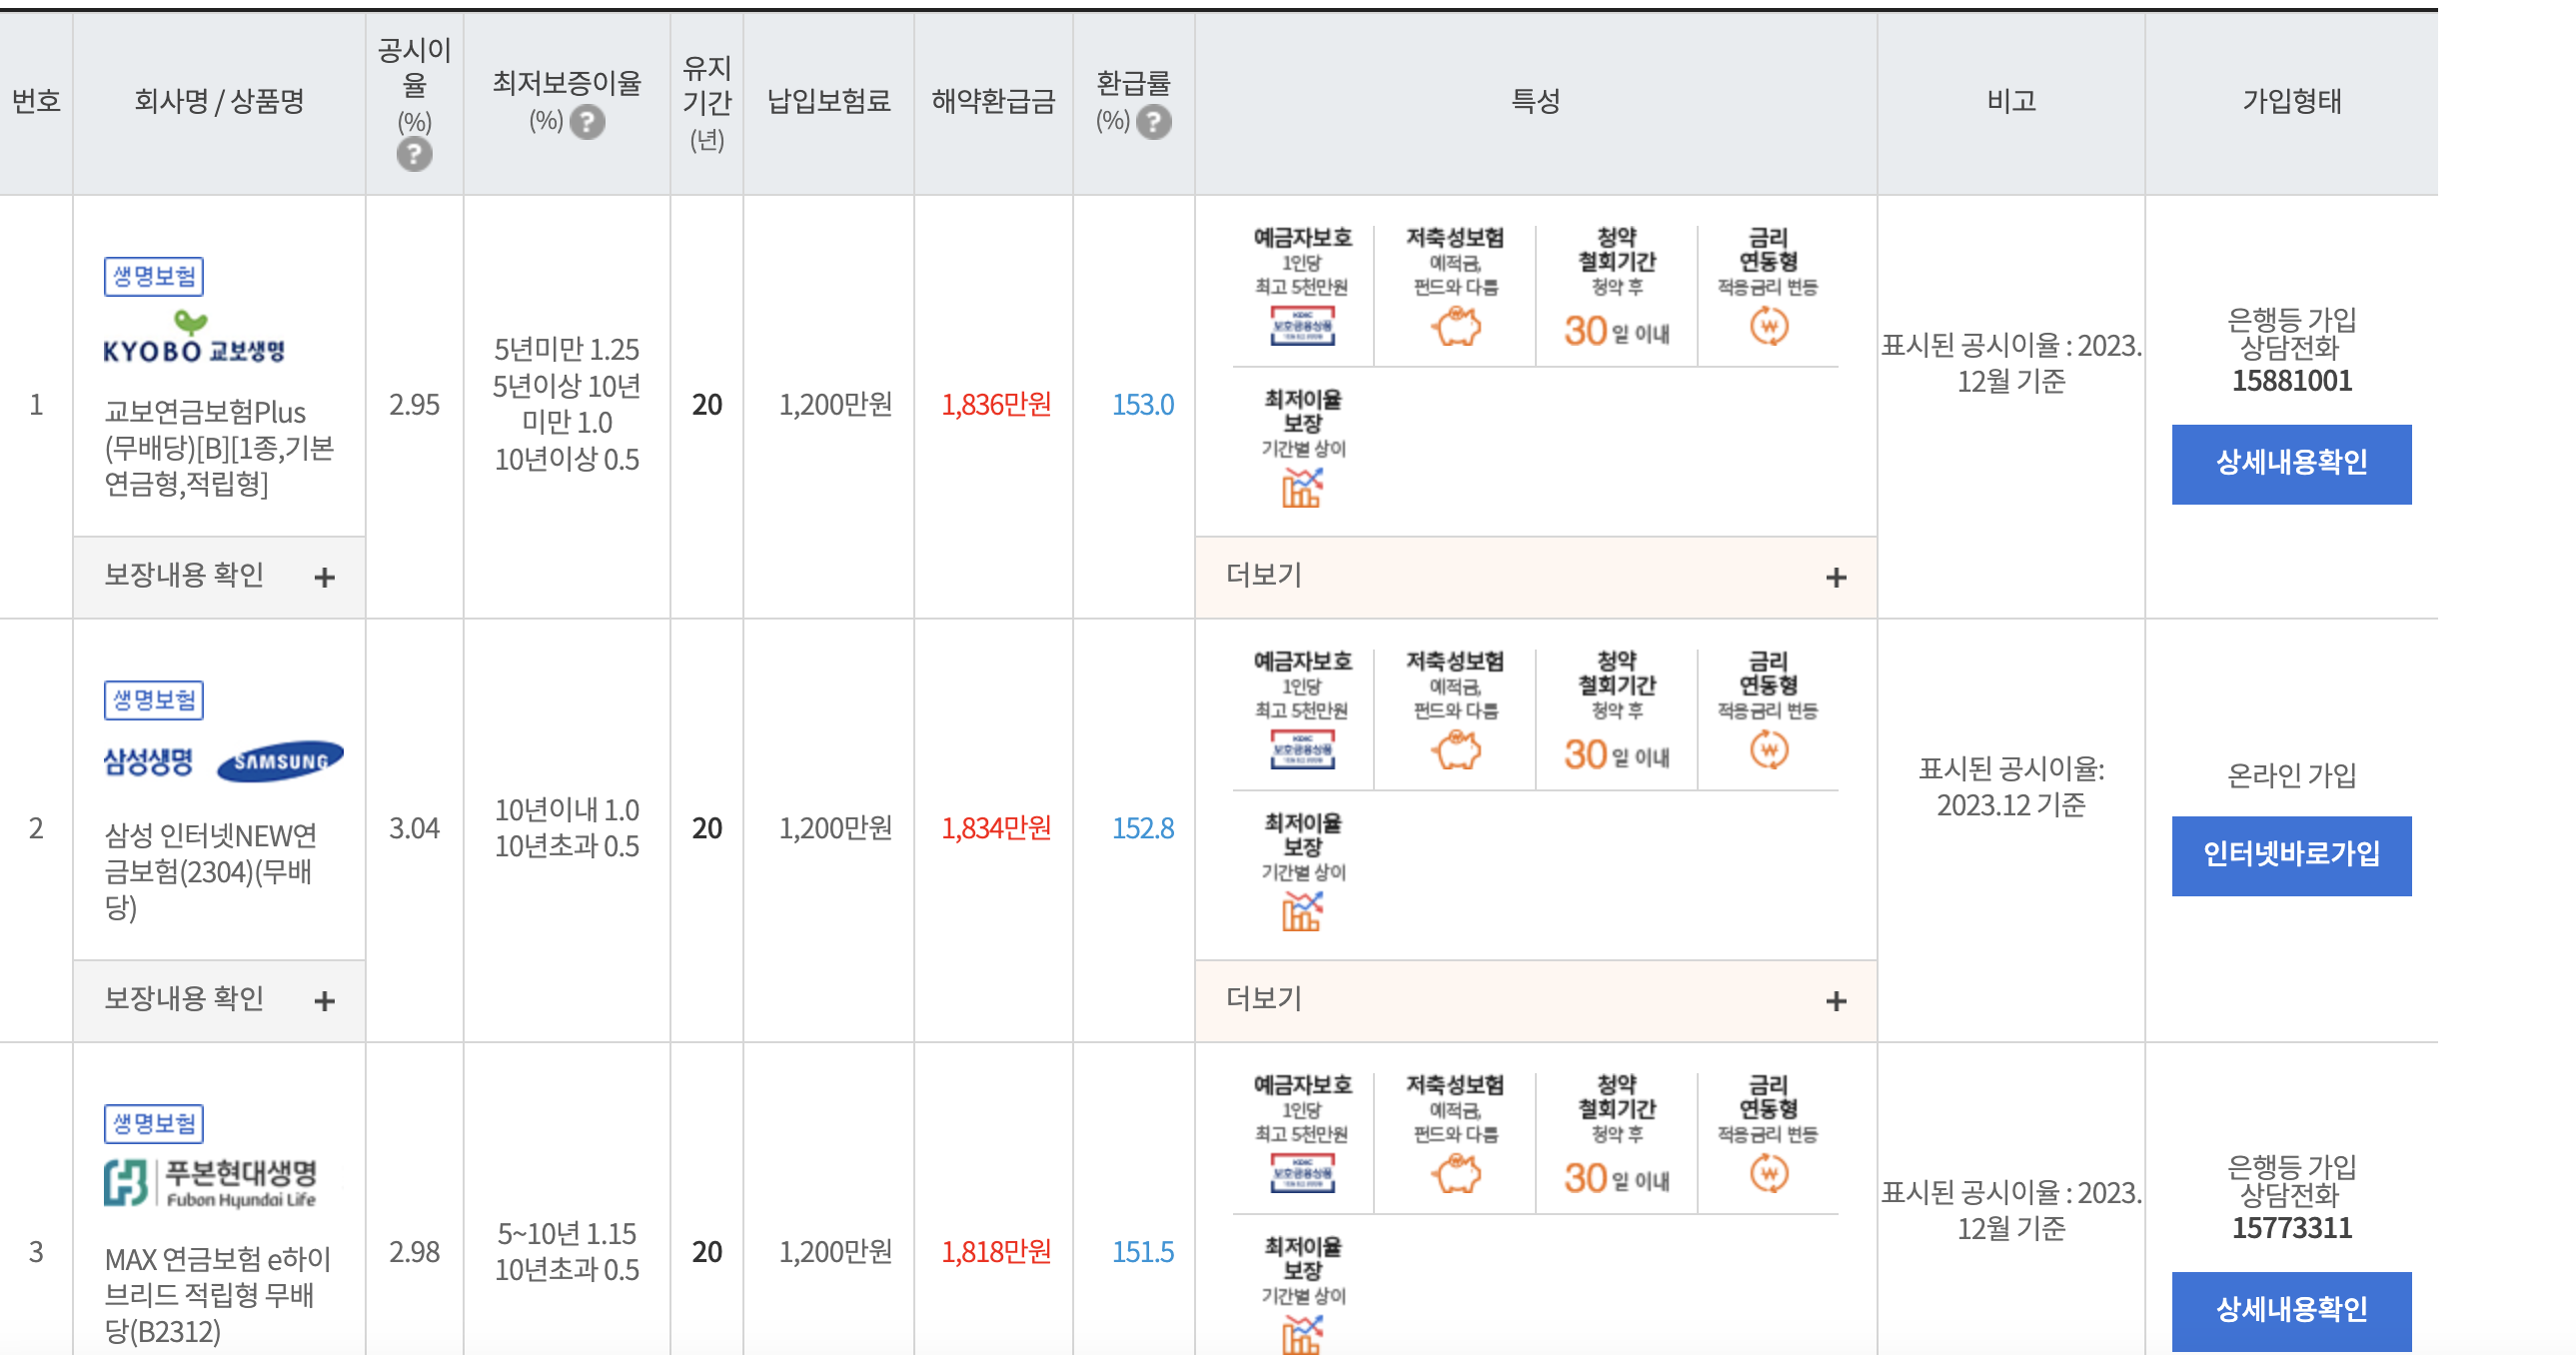This screenshot has height=1355, width=2576.
Task: Click refund rate 151.5
Action: [x=1143, y=1253]
